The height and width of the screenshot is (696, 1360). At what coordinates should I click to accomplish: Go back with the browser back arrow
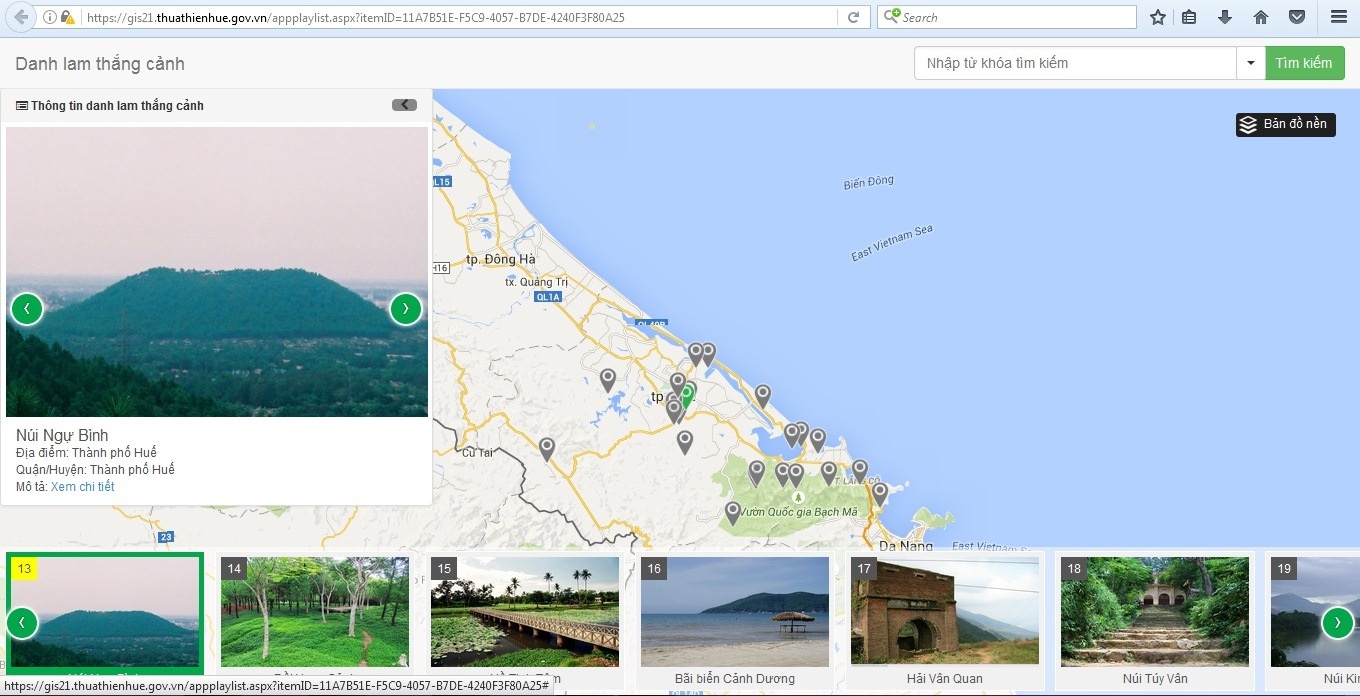click(21, 17)
